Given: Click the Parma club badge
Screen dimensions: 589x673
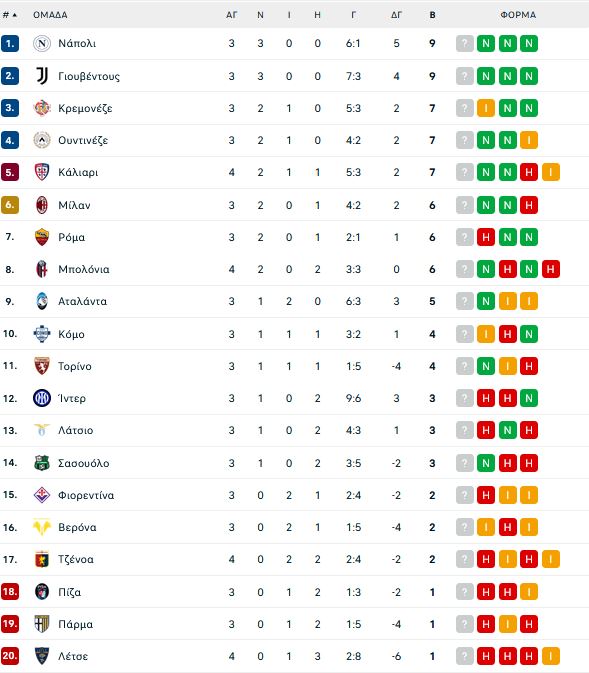Looking at the screenshot, I should (x=42, y=624).
